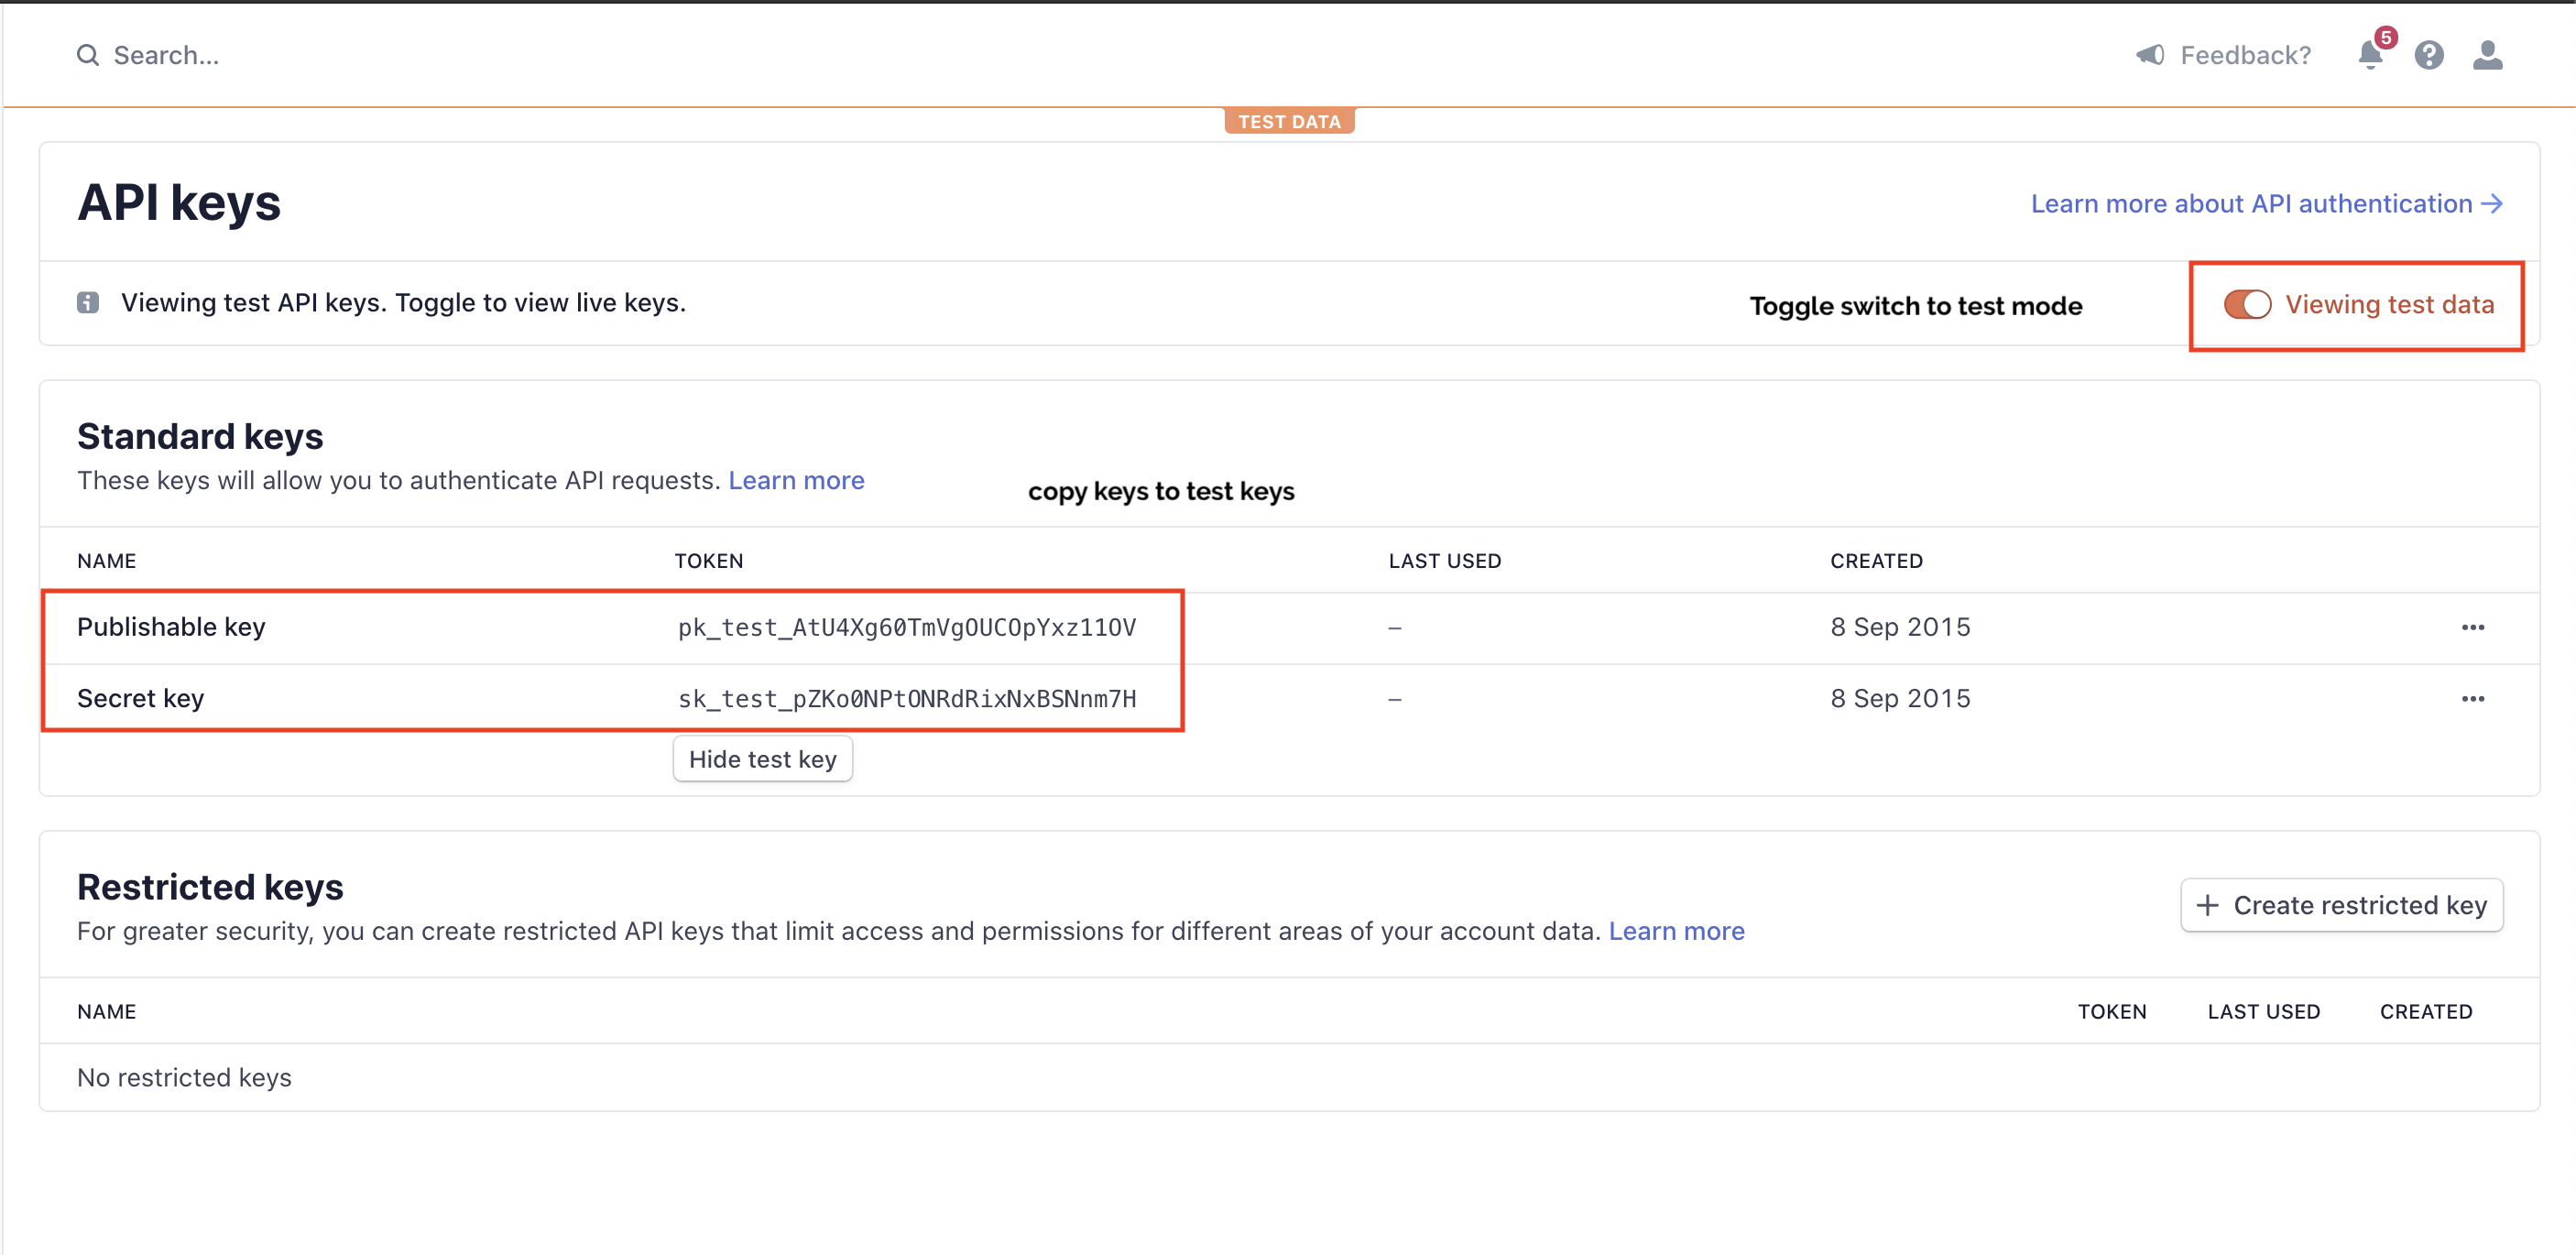The height and width of the screenshot is (1255, 2576).
Task: Click arrow next to API authentication link
Action: click(x=2493, y=204)
